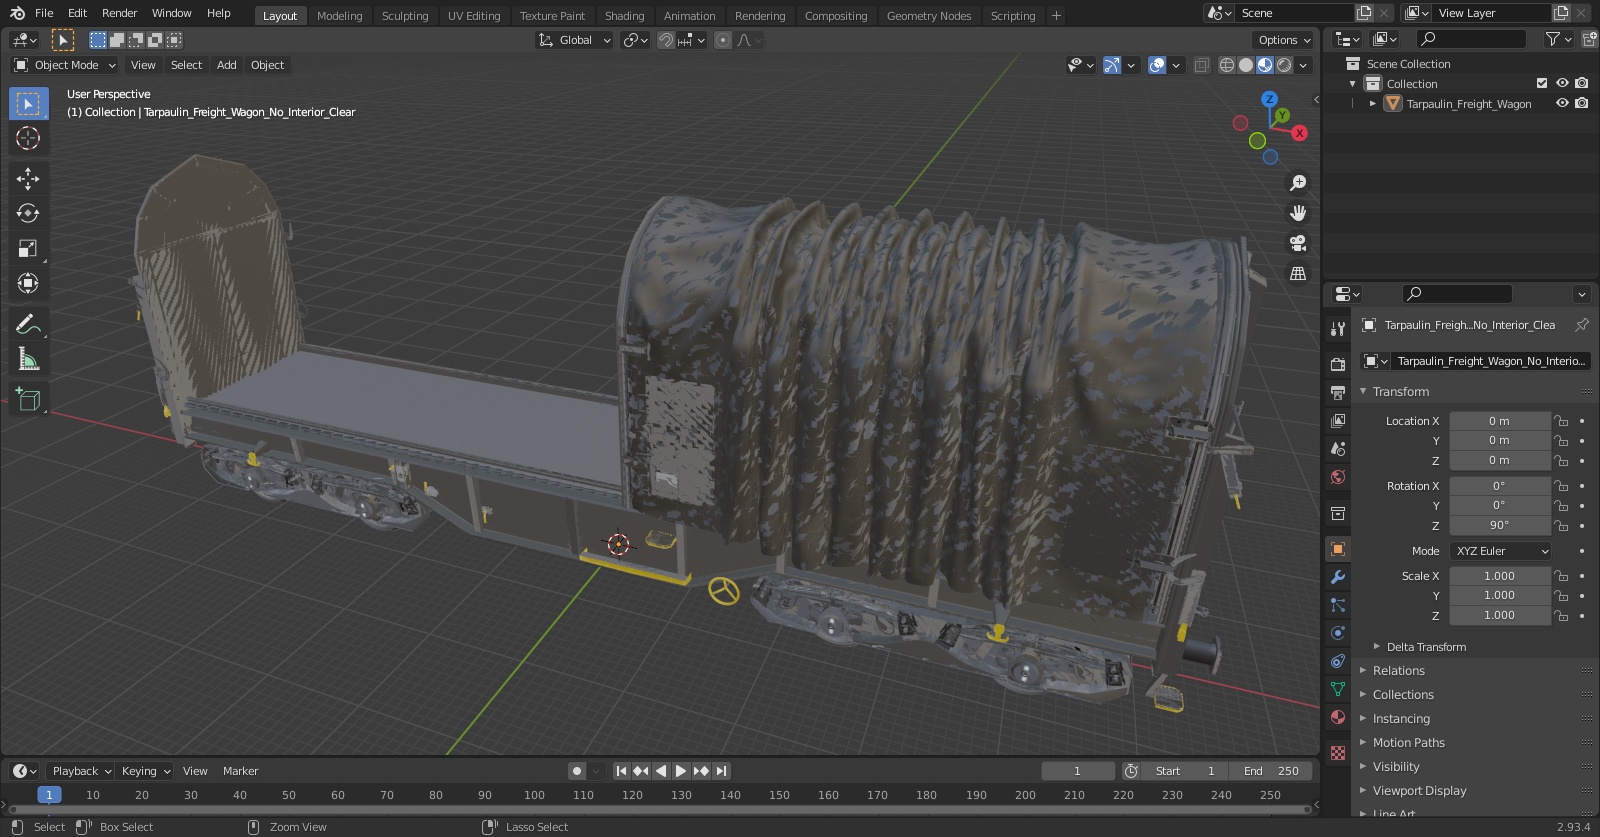Choose the Rotate tool
This screenshot has height=837, width=1600.
point(28,213)
